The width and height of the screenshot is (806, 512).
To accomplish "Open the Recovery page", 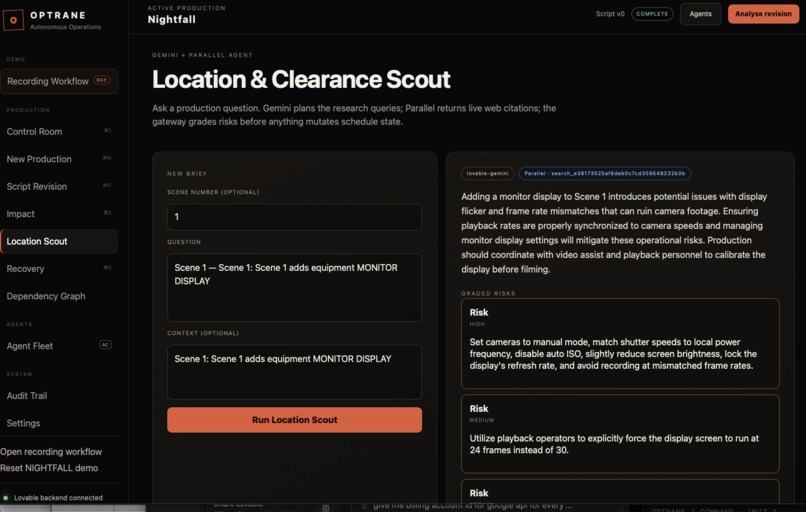I will [x=59, y=268].
